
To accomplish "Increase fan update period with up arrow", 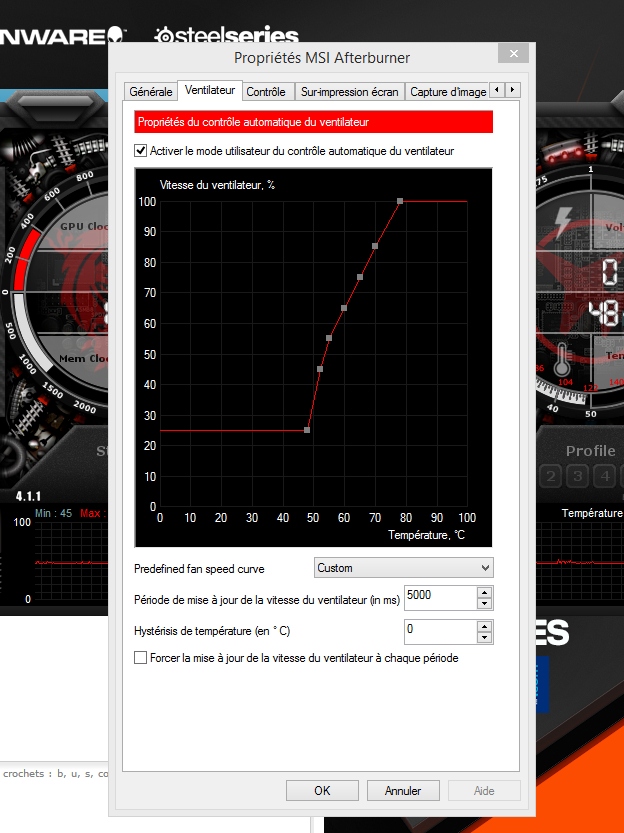I will 484,592.
